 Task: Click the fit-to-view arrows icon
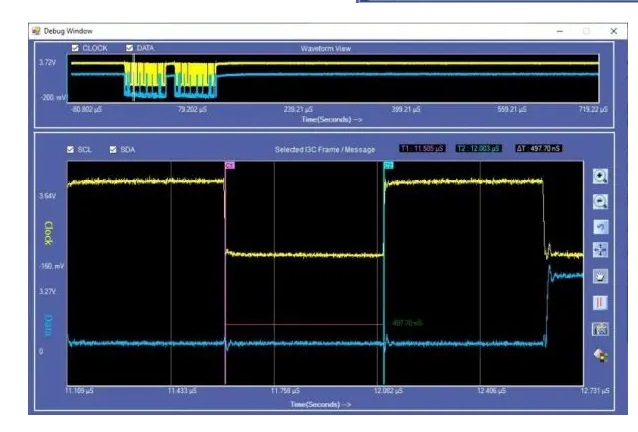(601, 250)
